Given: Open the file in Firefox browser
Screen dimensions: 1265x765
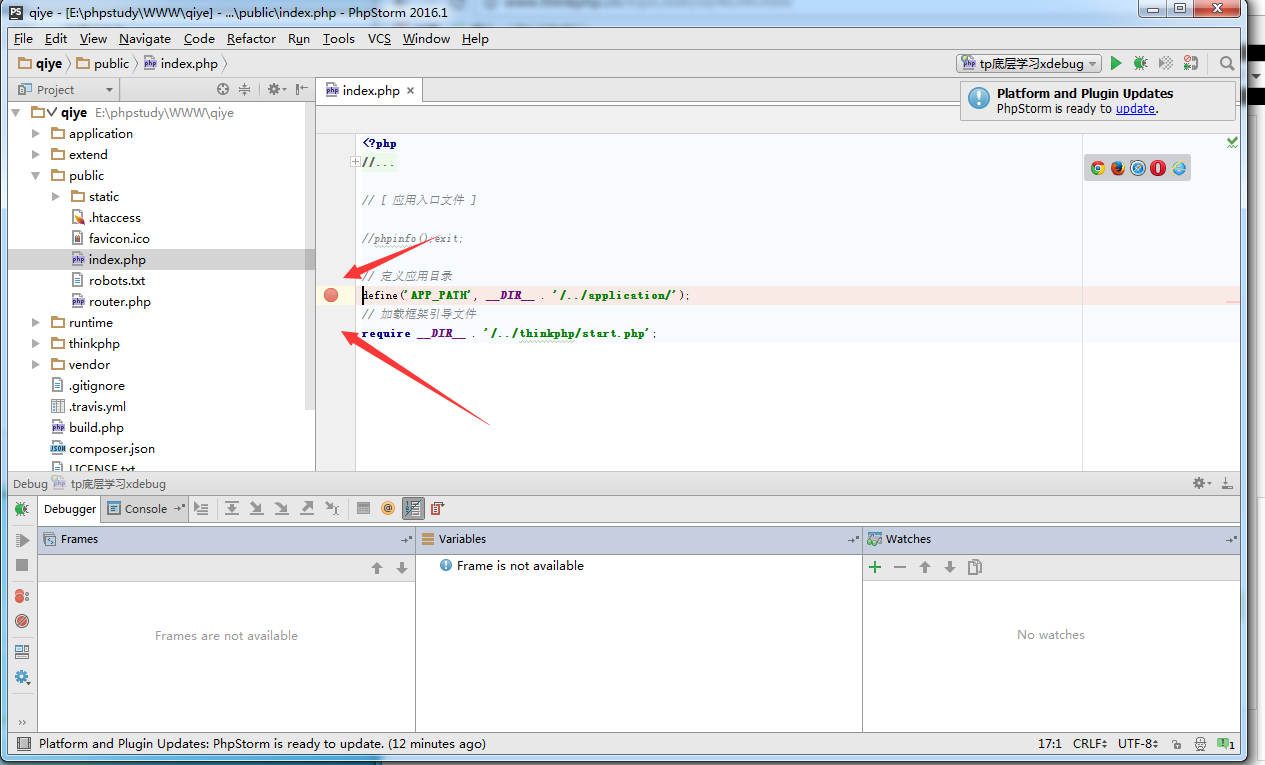Looking at the screenshot, I should pos(1117,168).
